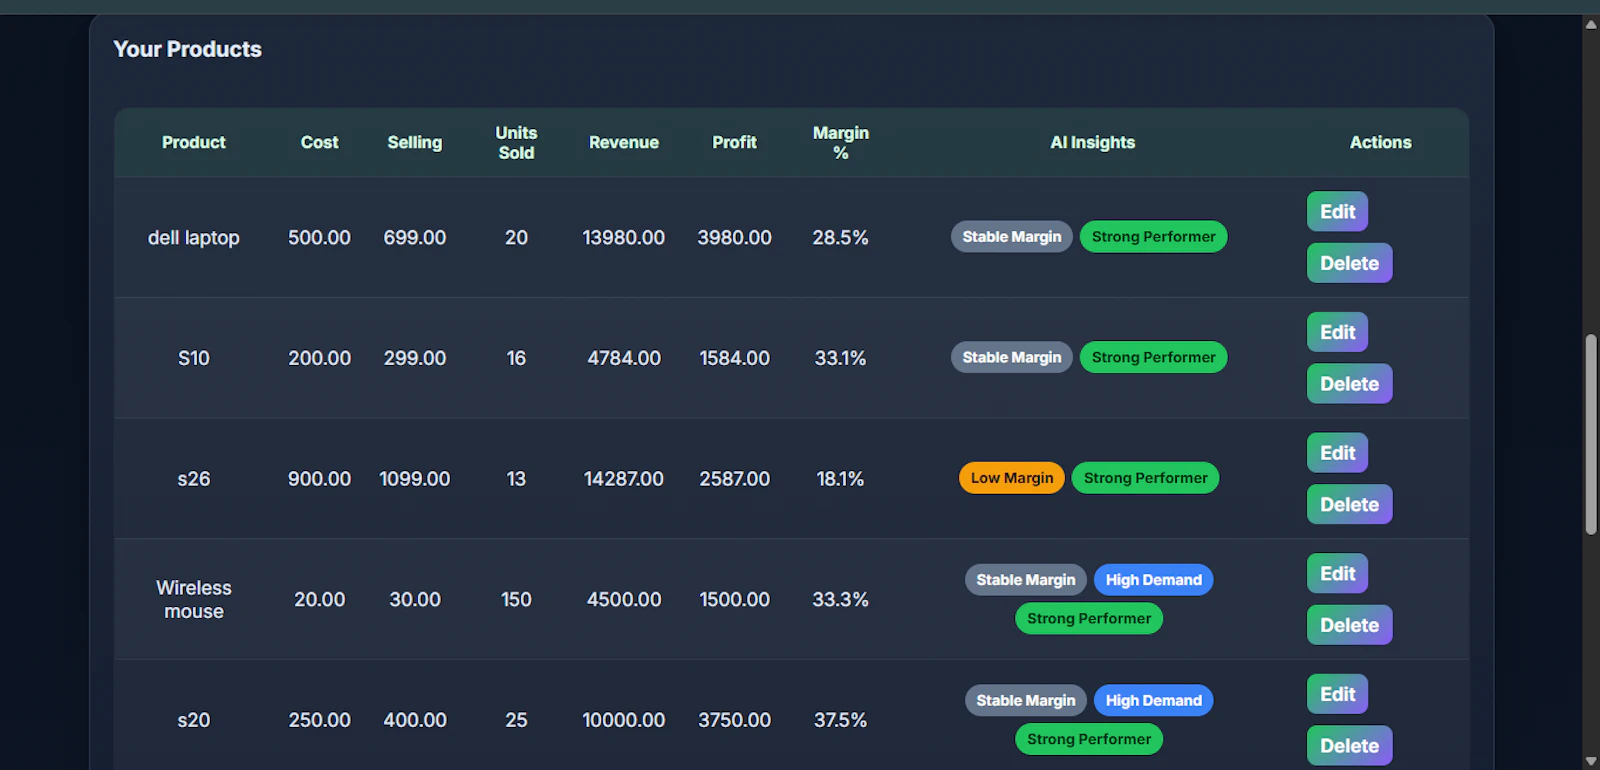
Task: Click the 699.00 selling price
Action: (415, 238)
